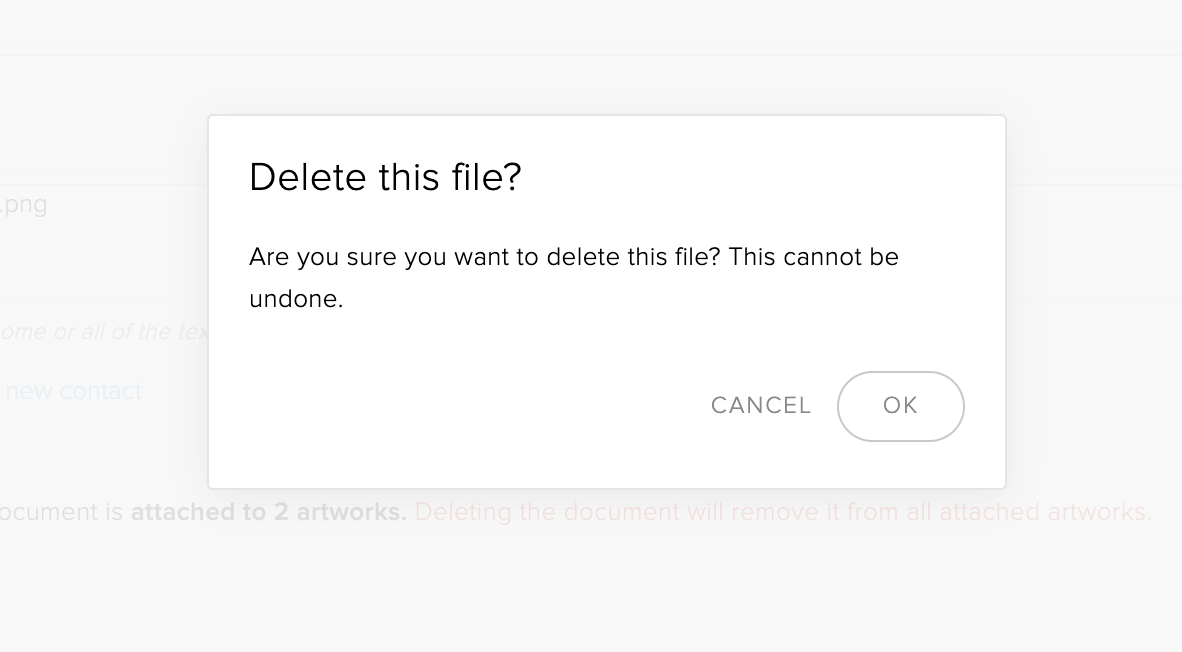Image resolution: width=1182 pixels, height=652 pixels.
Task: Click bold 'attached to 2 artworks' text
Action: tap(268, 512)
